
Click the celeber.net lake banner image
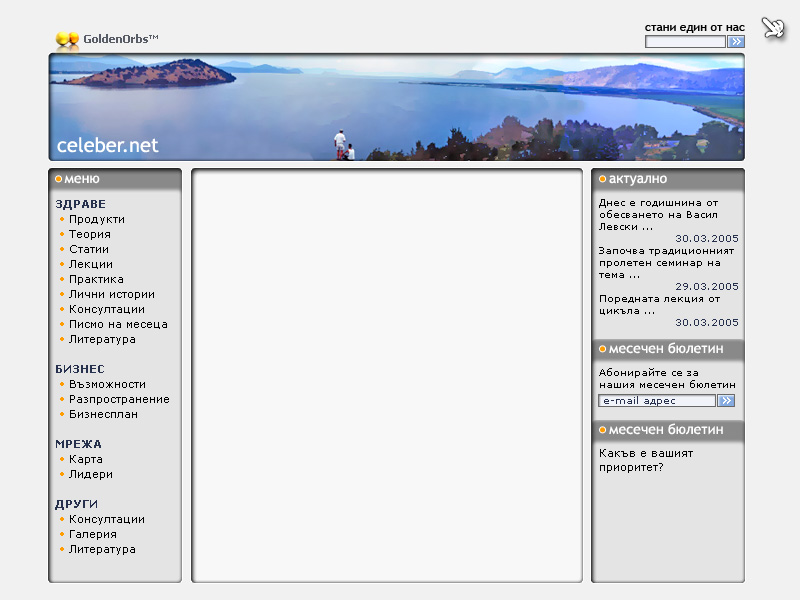396,107
